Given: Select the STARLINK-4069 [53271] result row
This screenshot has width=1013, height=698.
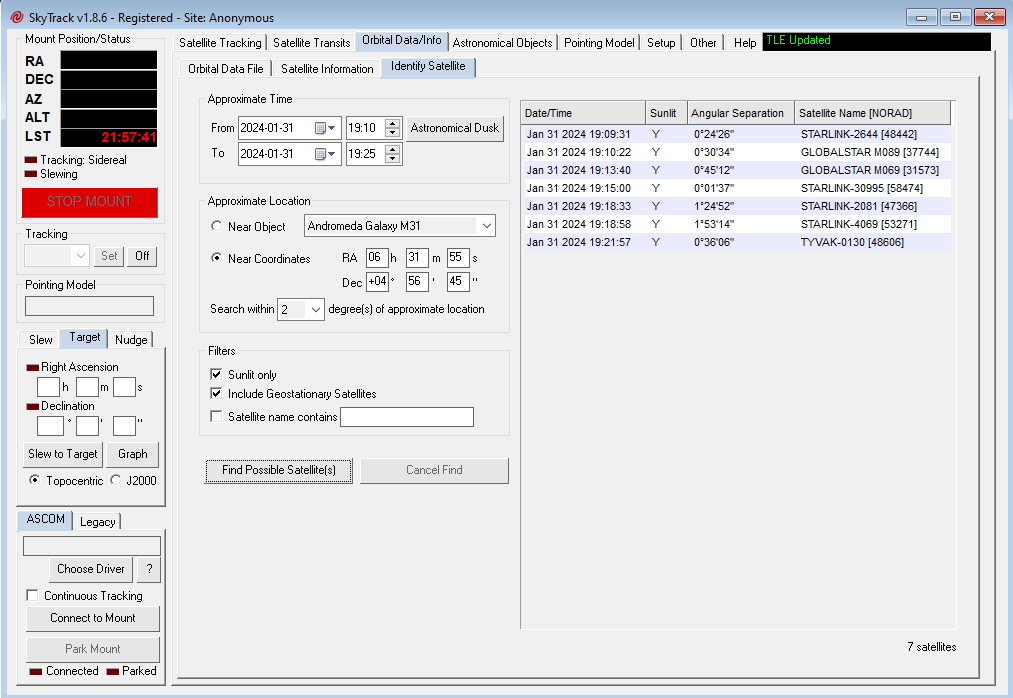Looking at the screenshot, I should (736, 225).
